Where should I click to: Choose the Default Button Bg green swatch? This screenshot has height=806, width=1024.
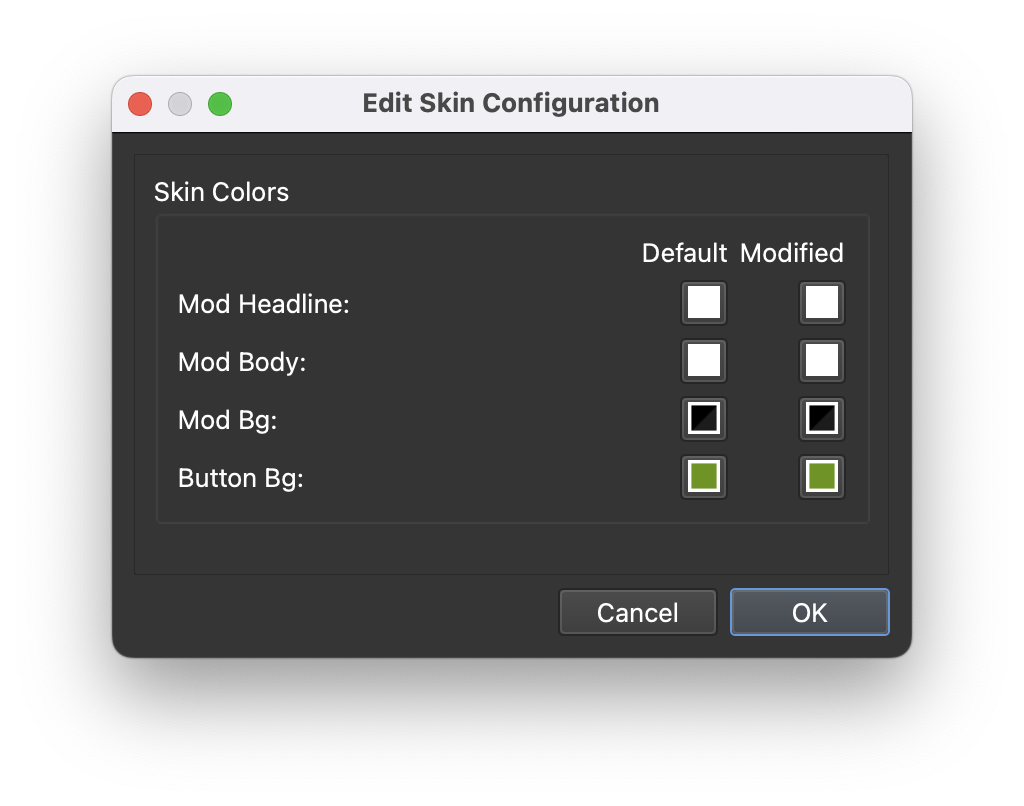coord(703,477)
